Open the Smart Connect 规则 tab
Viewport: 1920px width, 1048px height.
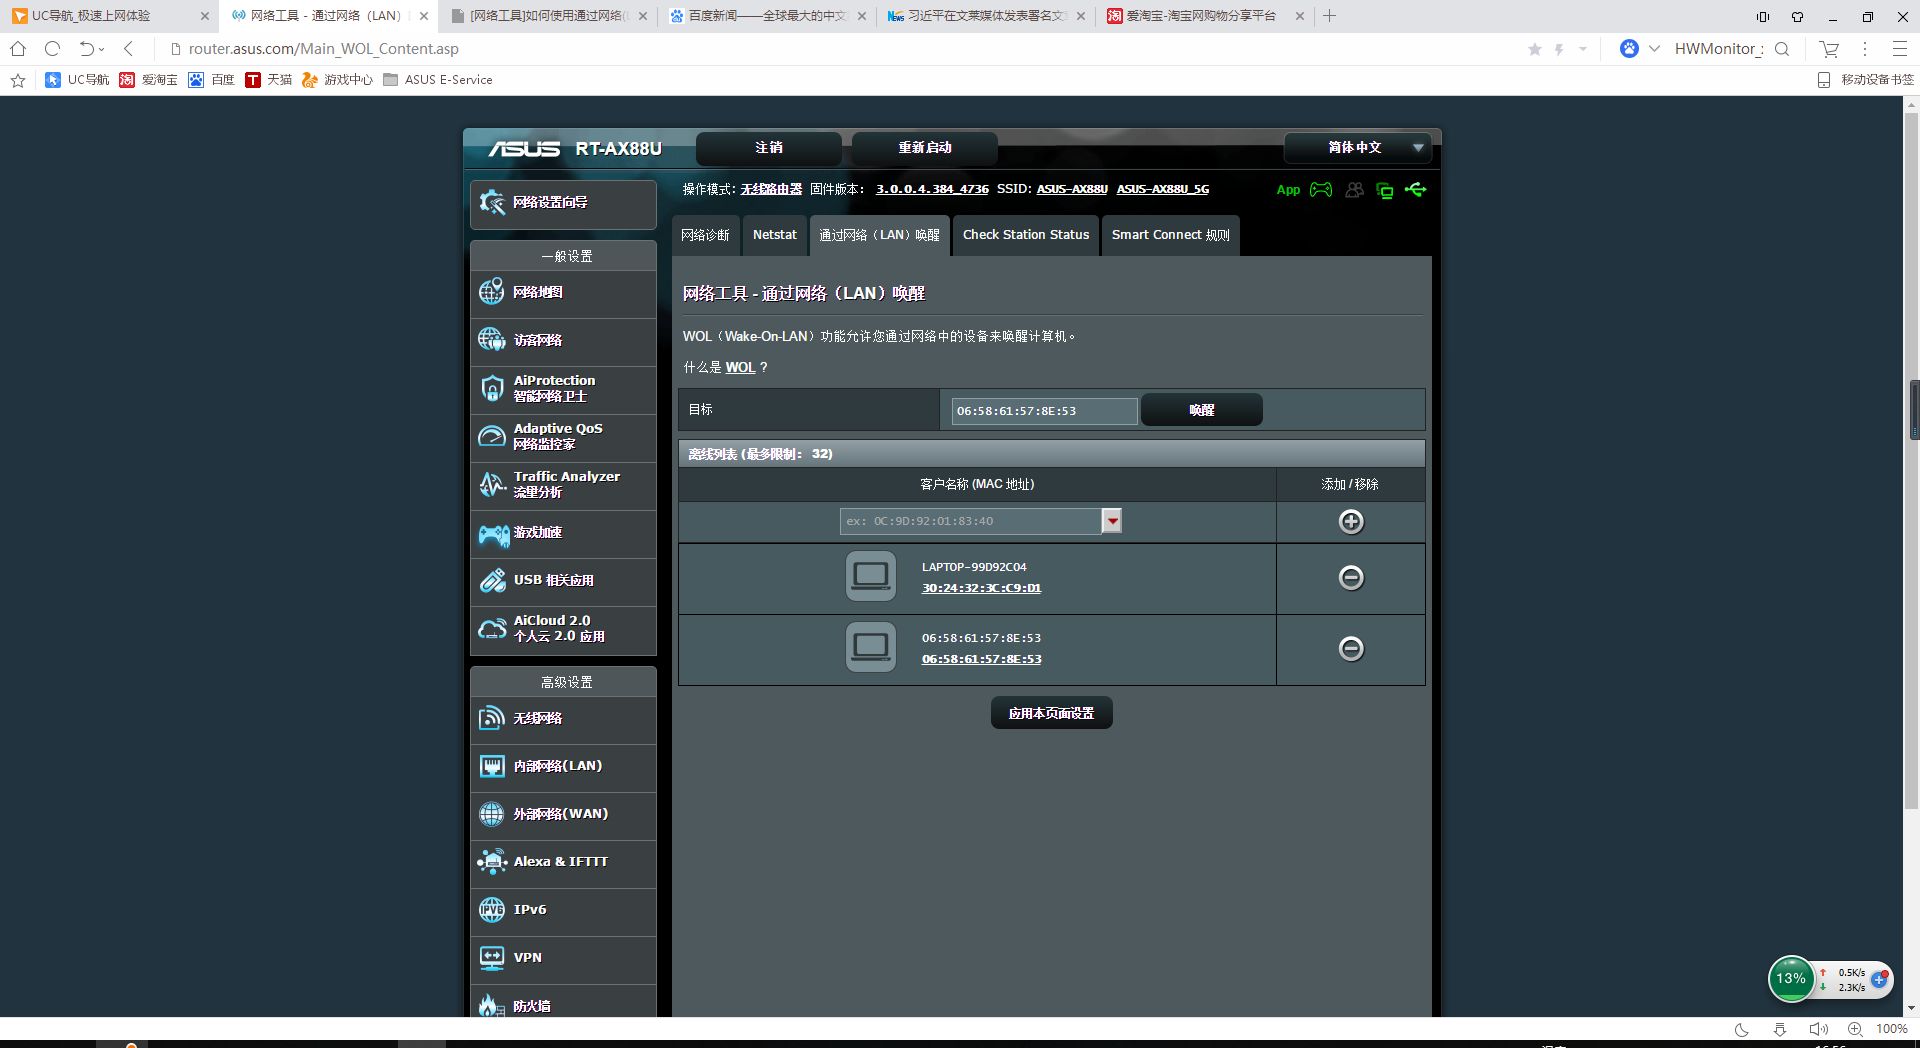1170,235
